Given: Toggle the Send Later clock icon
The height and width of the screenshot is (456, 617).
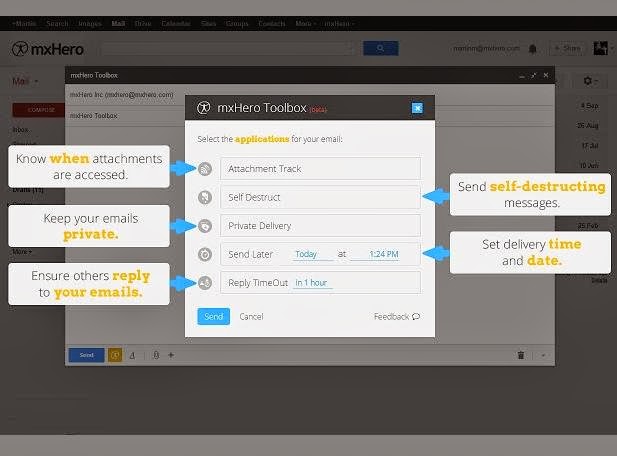Looking at the screenshot, I should click(205, 254).
